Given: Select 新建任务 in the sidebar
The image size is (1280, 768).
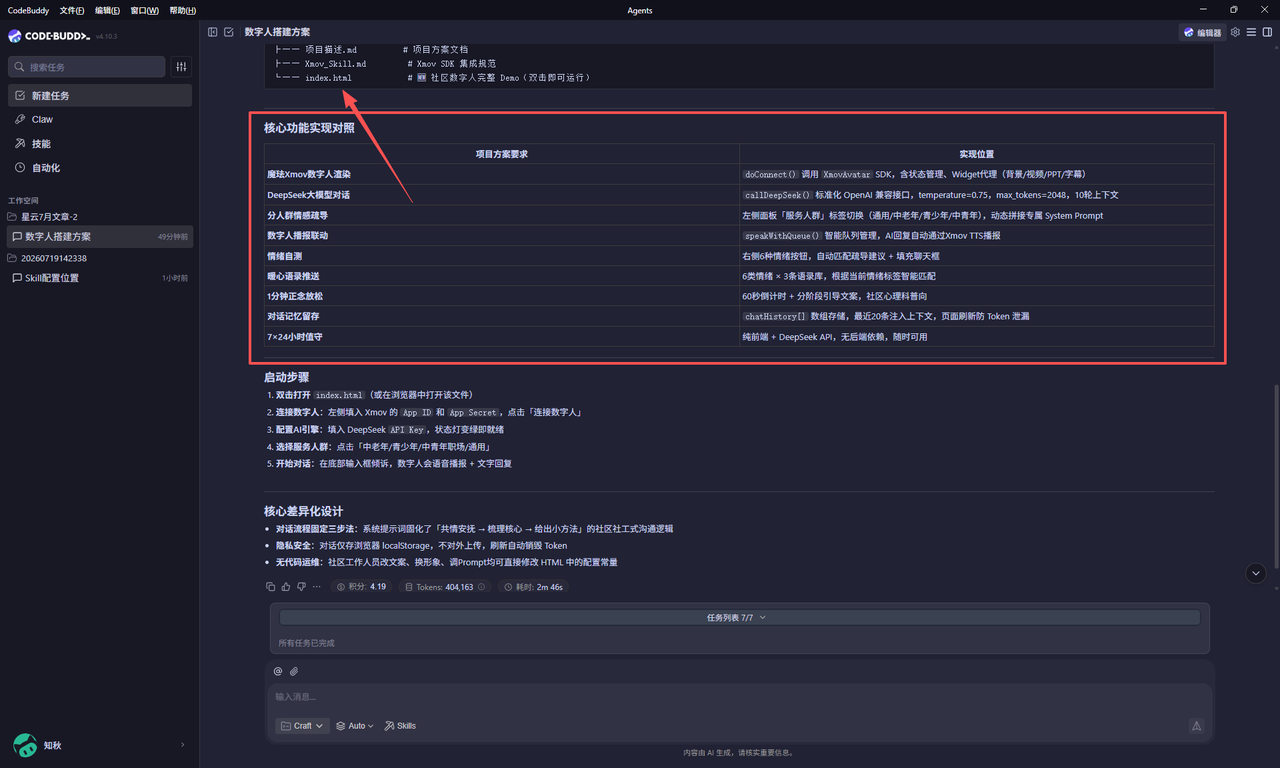Looking at the screenshot, I should [x=100, y=96].
